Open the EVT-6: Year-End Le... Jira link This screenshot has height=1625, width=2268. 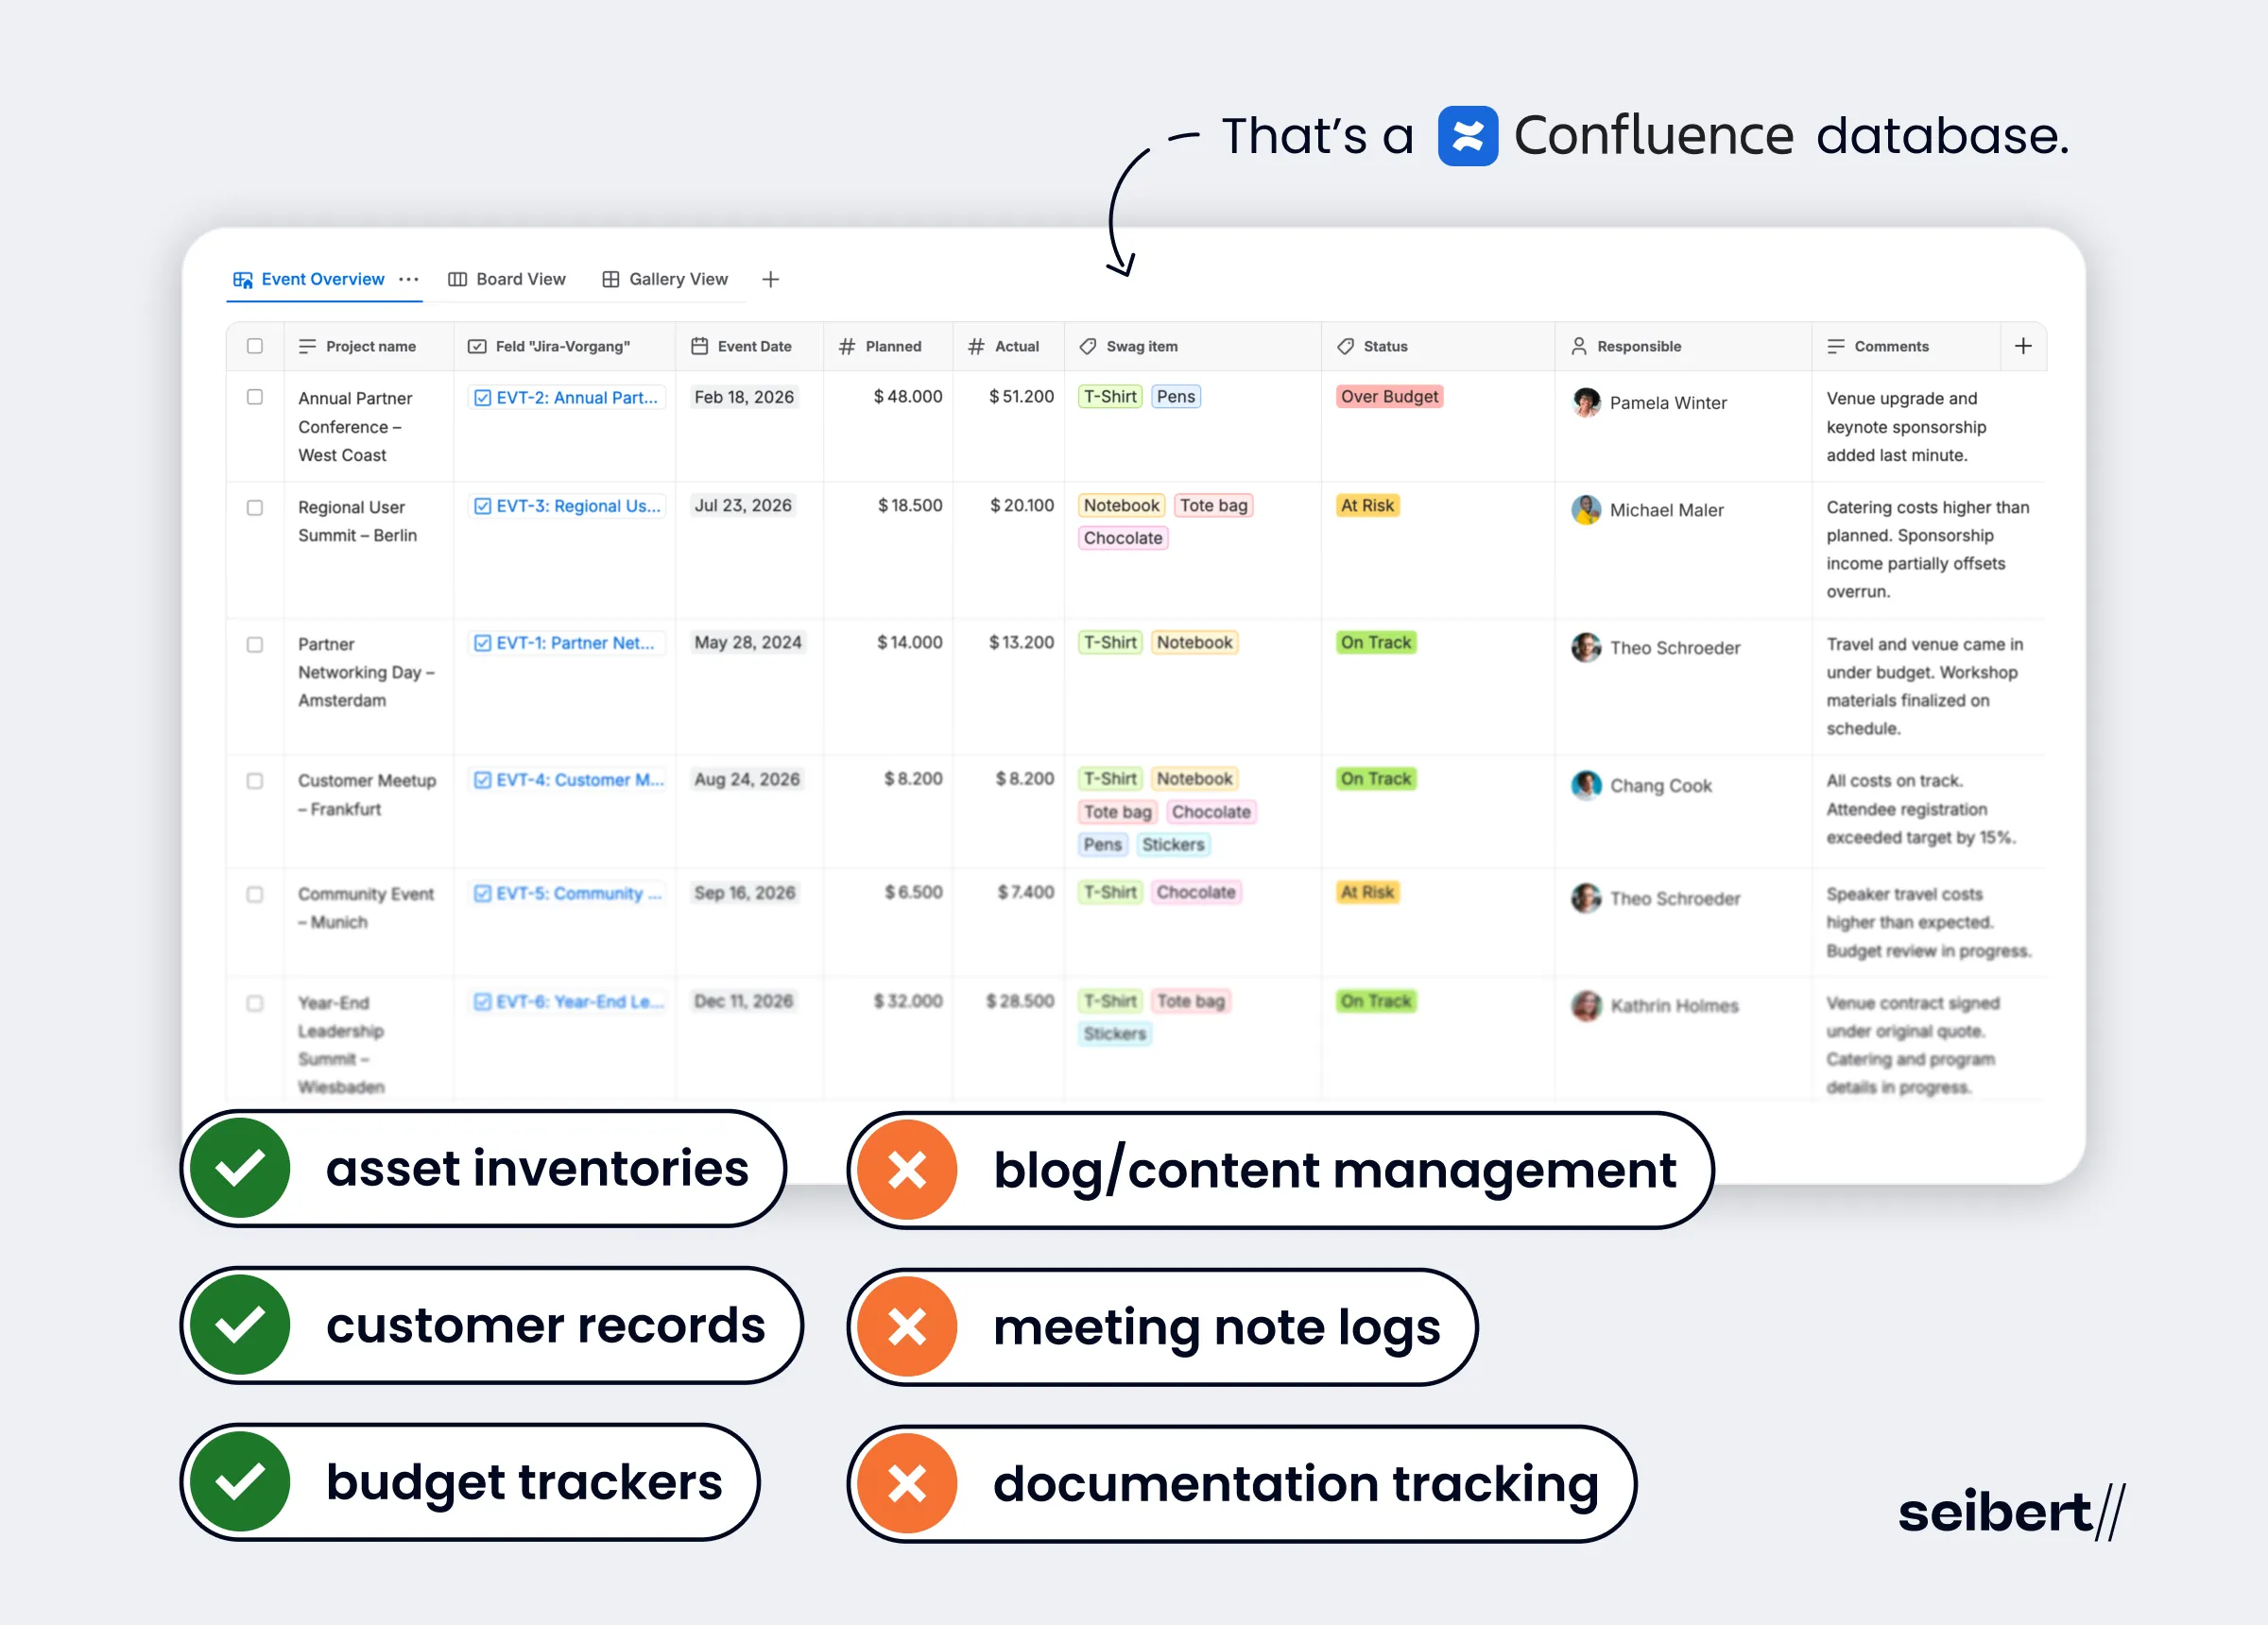[x=568, y=1001]
